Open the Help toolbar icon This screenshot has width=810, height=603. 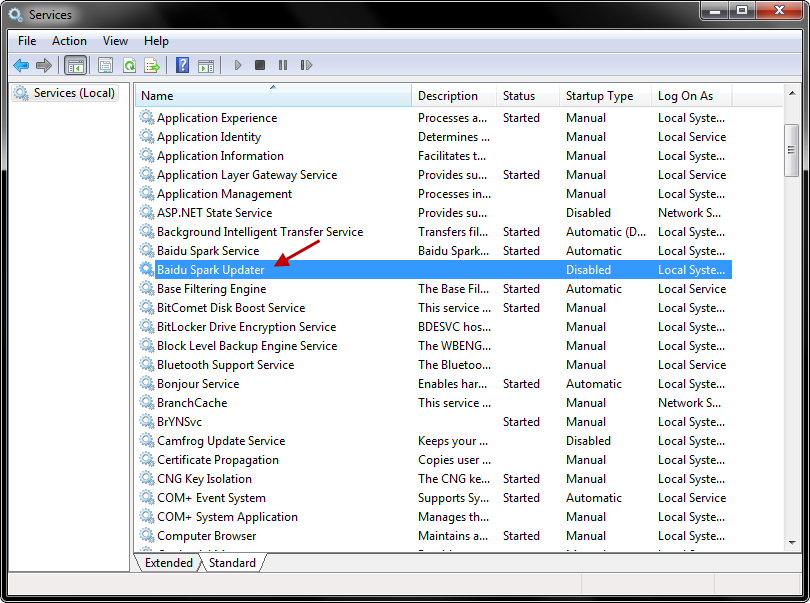coord(182,65)
